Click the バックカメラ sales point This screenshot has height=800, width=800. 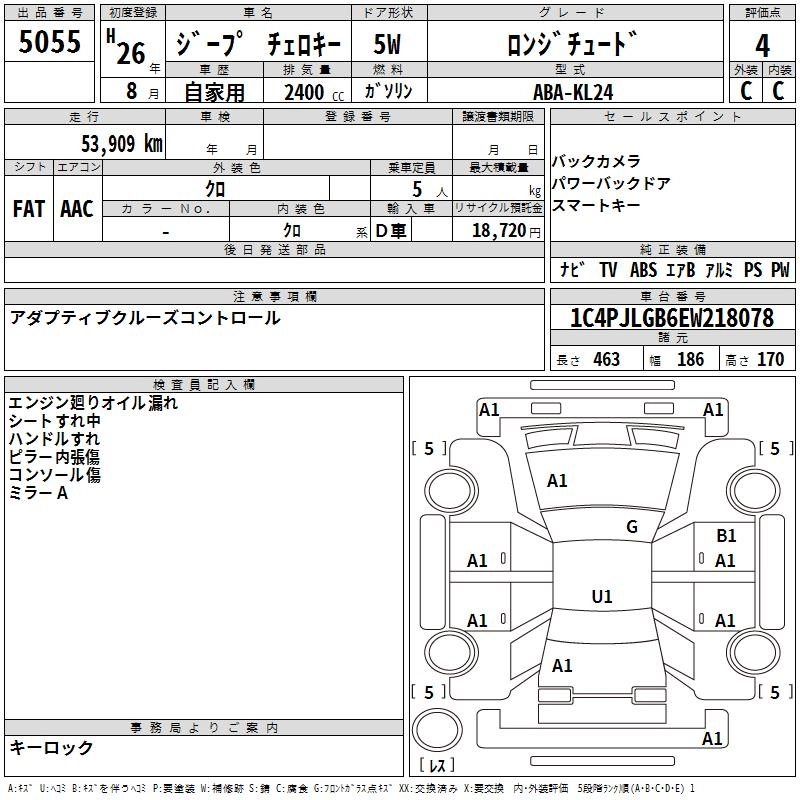pyautogui.click(x=596, y=161)
